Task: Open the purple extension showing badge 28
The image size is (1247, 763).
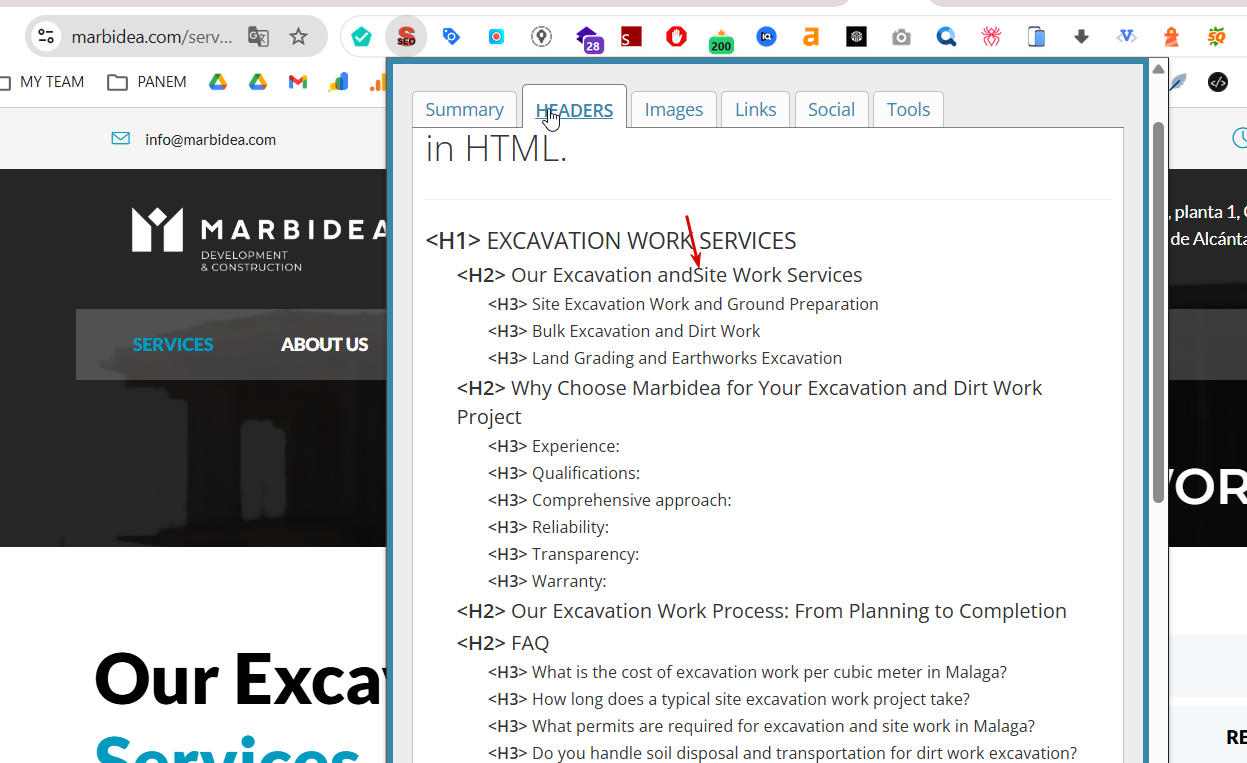Action: click(589, 39)
